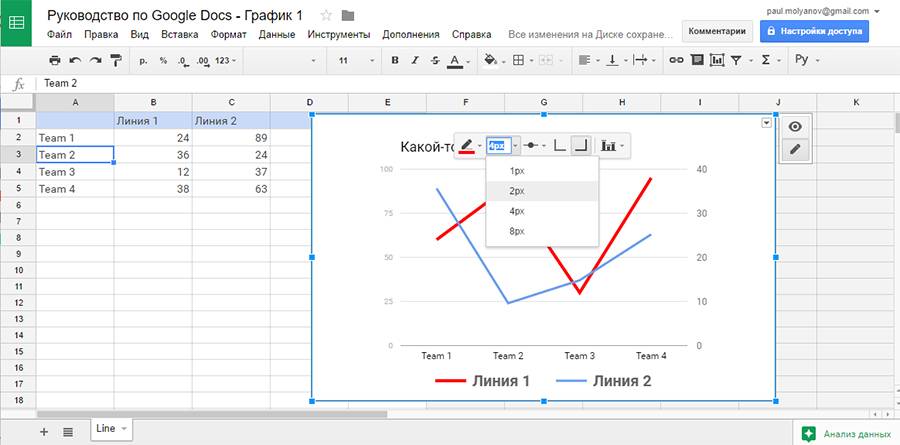This screenshot has width=900, height=445.
Task: Click the print icon in toolbar
Action: pos(55,60)
